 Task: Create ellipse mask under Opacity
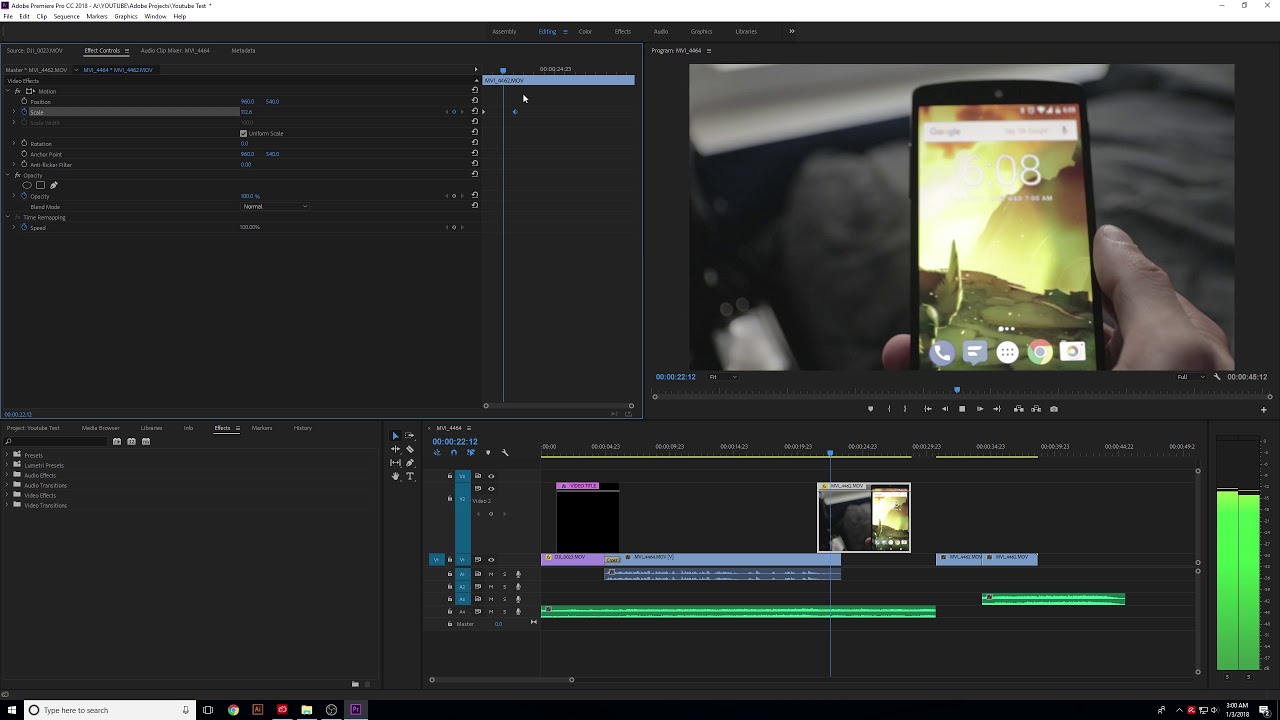pos(27,185)
